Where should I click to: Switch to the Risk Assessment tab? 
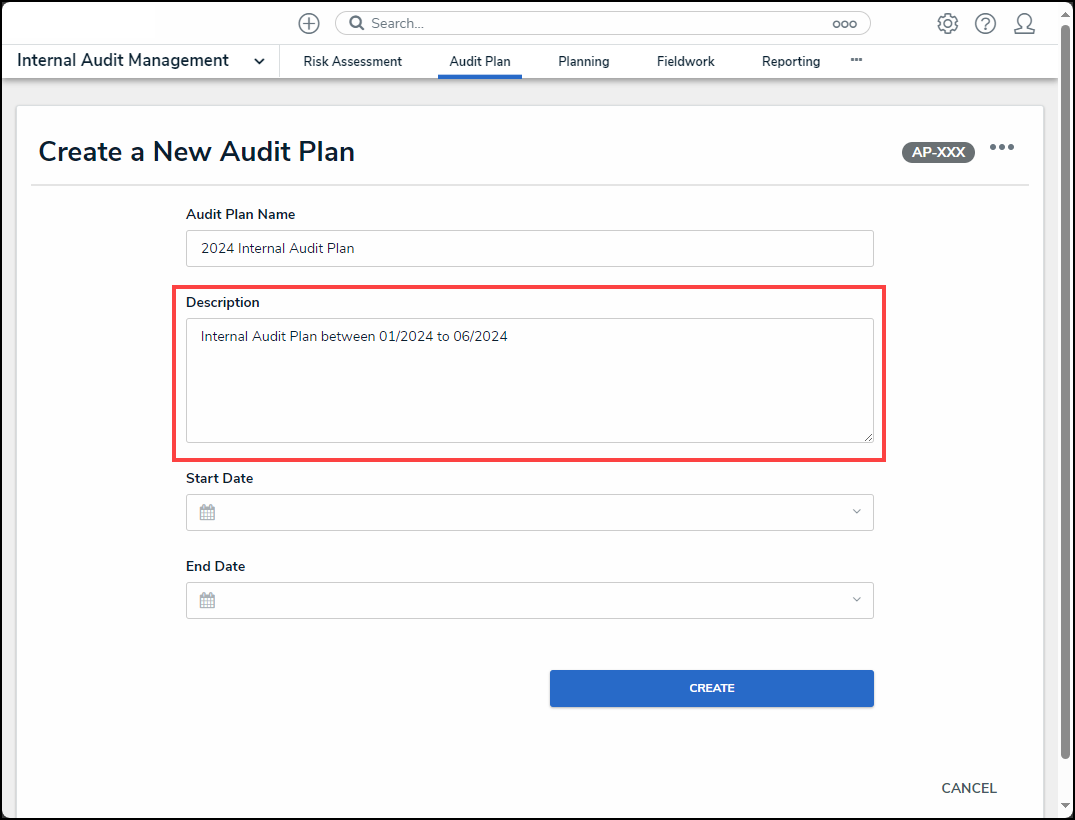[352, 62]
